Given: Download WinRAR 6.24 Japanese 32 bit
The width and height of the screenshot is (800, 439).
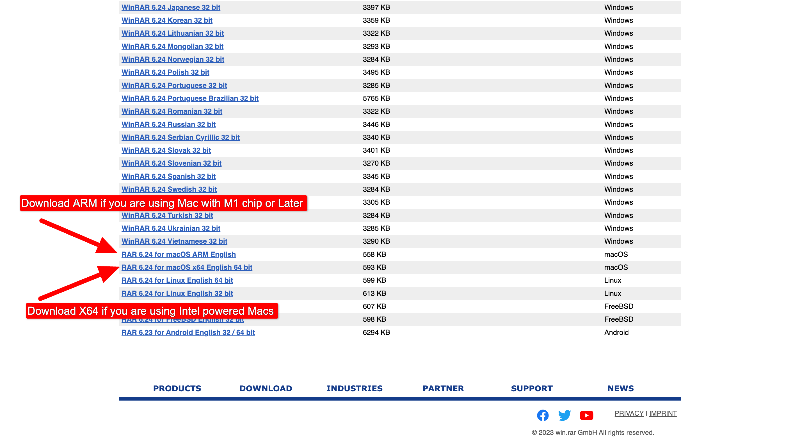Looking at the screenshot, I should [x=171, y=8].
